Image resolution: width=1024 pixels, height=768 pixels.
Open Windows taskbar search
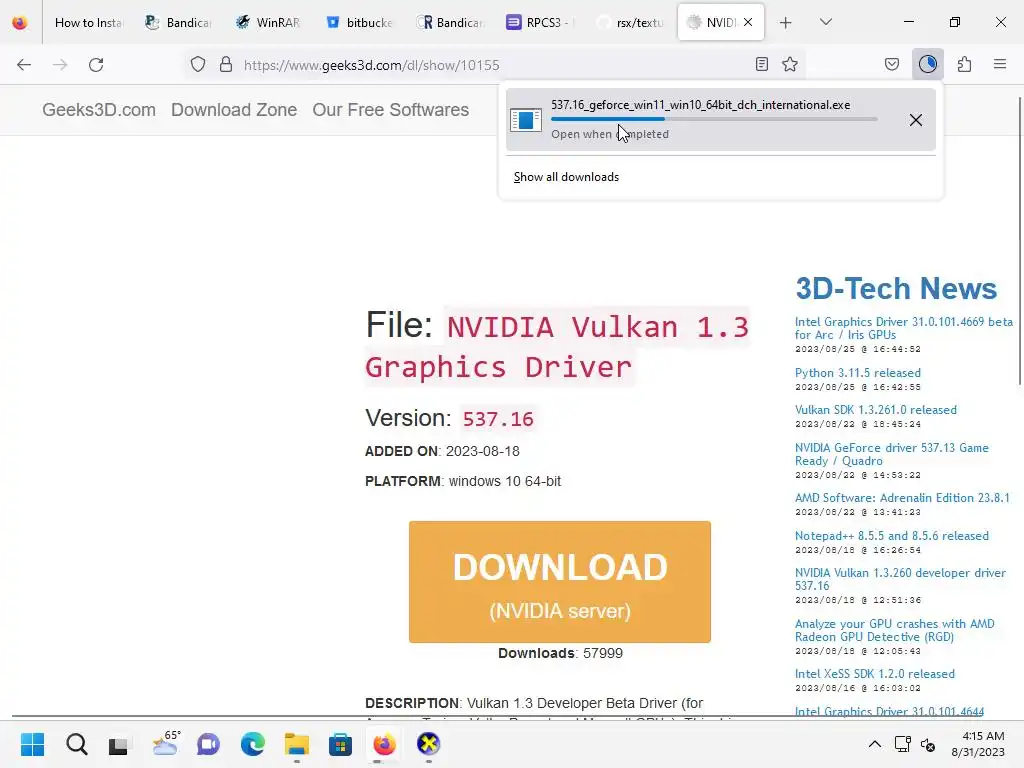click(x=76, y=744)
